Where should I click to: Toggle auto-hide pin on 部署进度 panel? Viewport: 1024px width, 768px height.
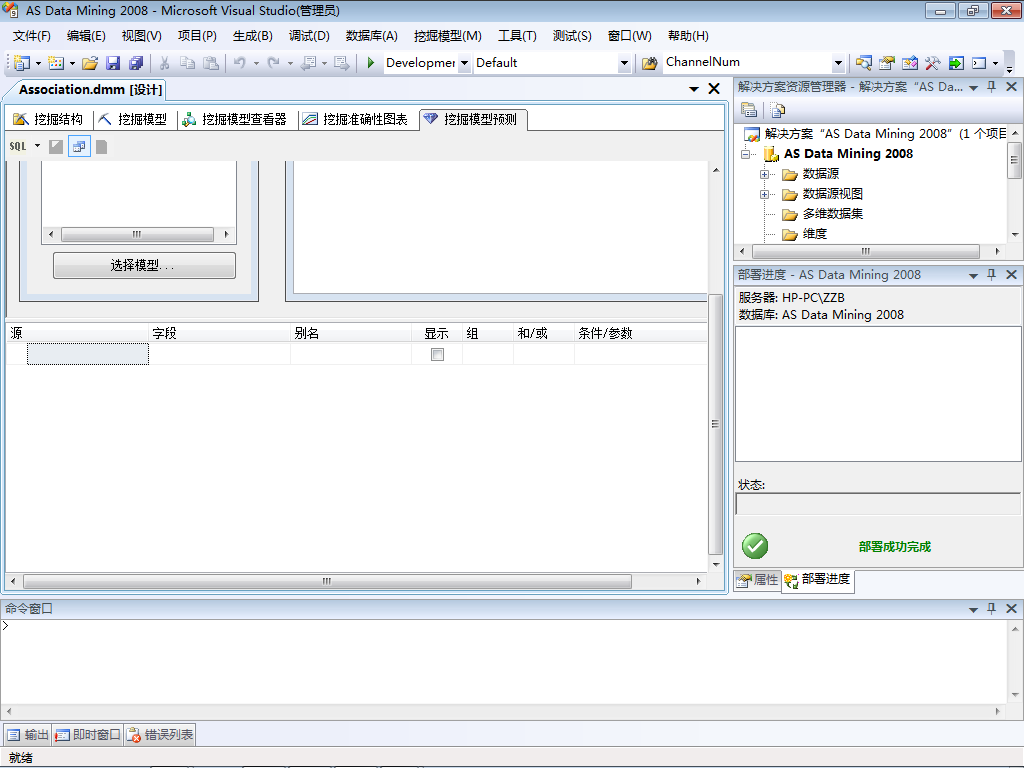[x=991, y=275]
